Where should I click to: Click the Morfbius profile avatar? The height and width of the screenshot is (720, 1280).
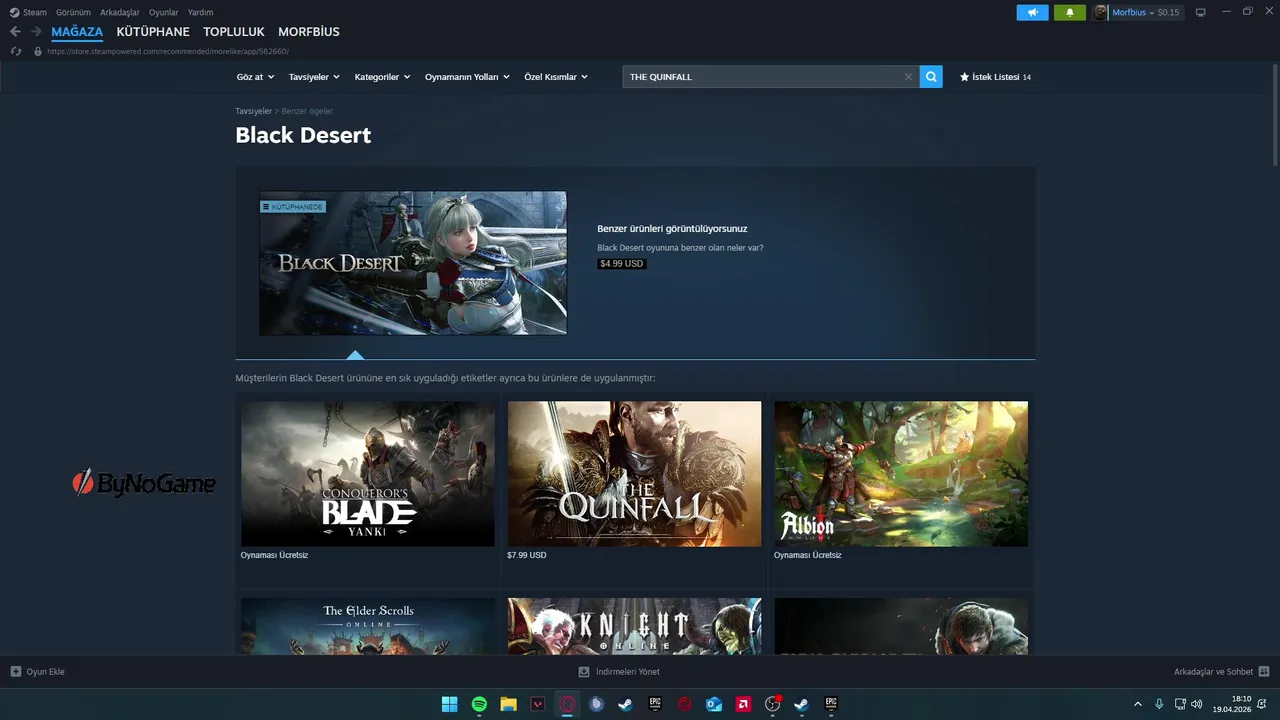[1101, 13]
